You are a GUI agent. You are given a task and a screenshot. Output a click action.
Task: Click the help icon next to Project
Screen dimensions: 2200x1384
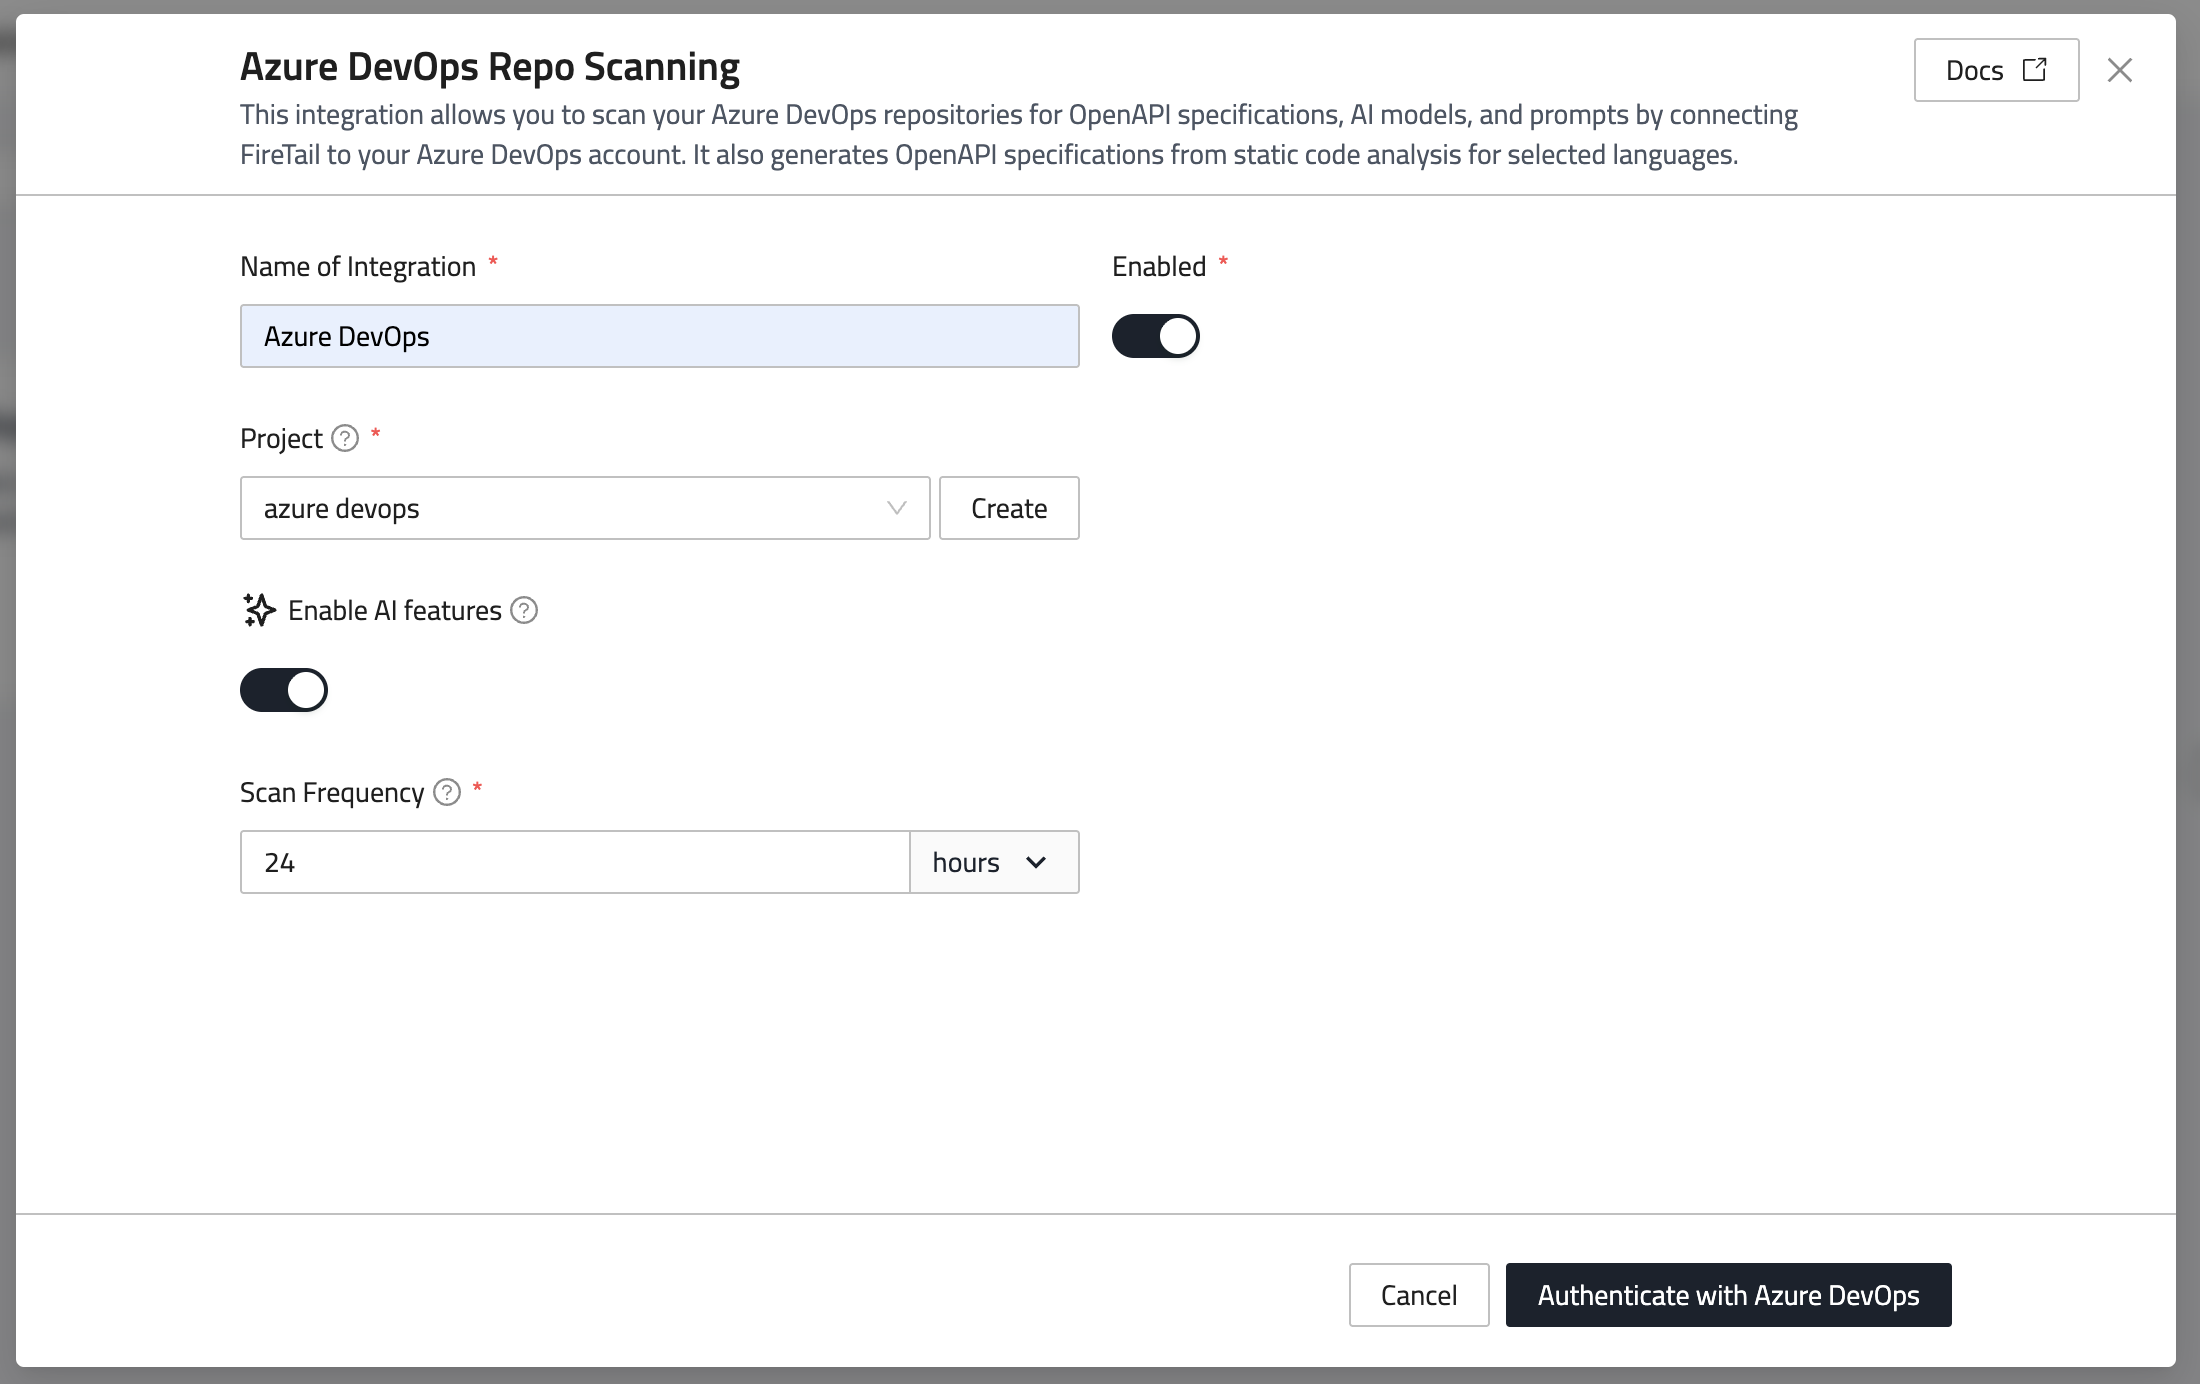click(x=345, y=438)
